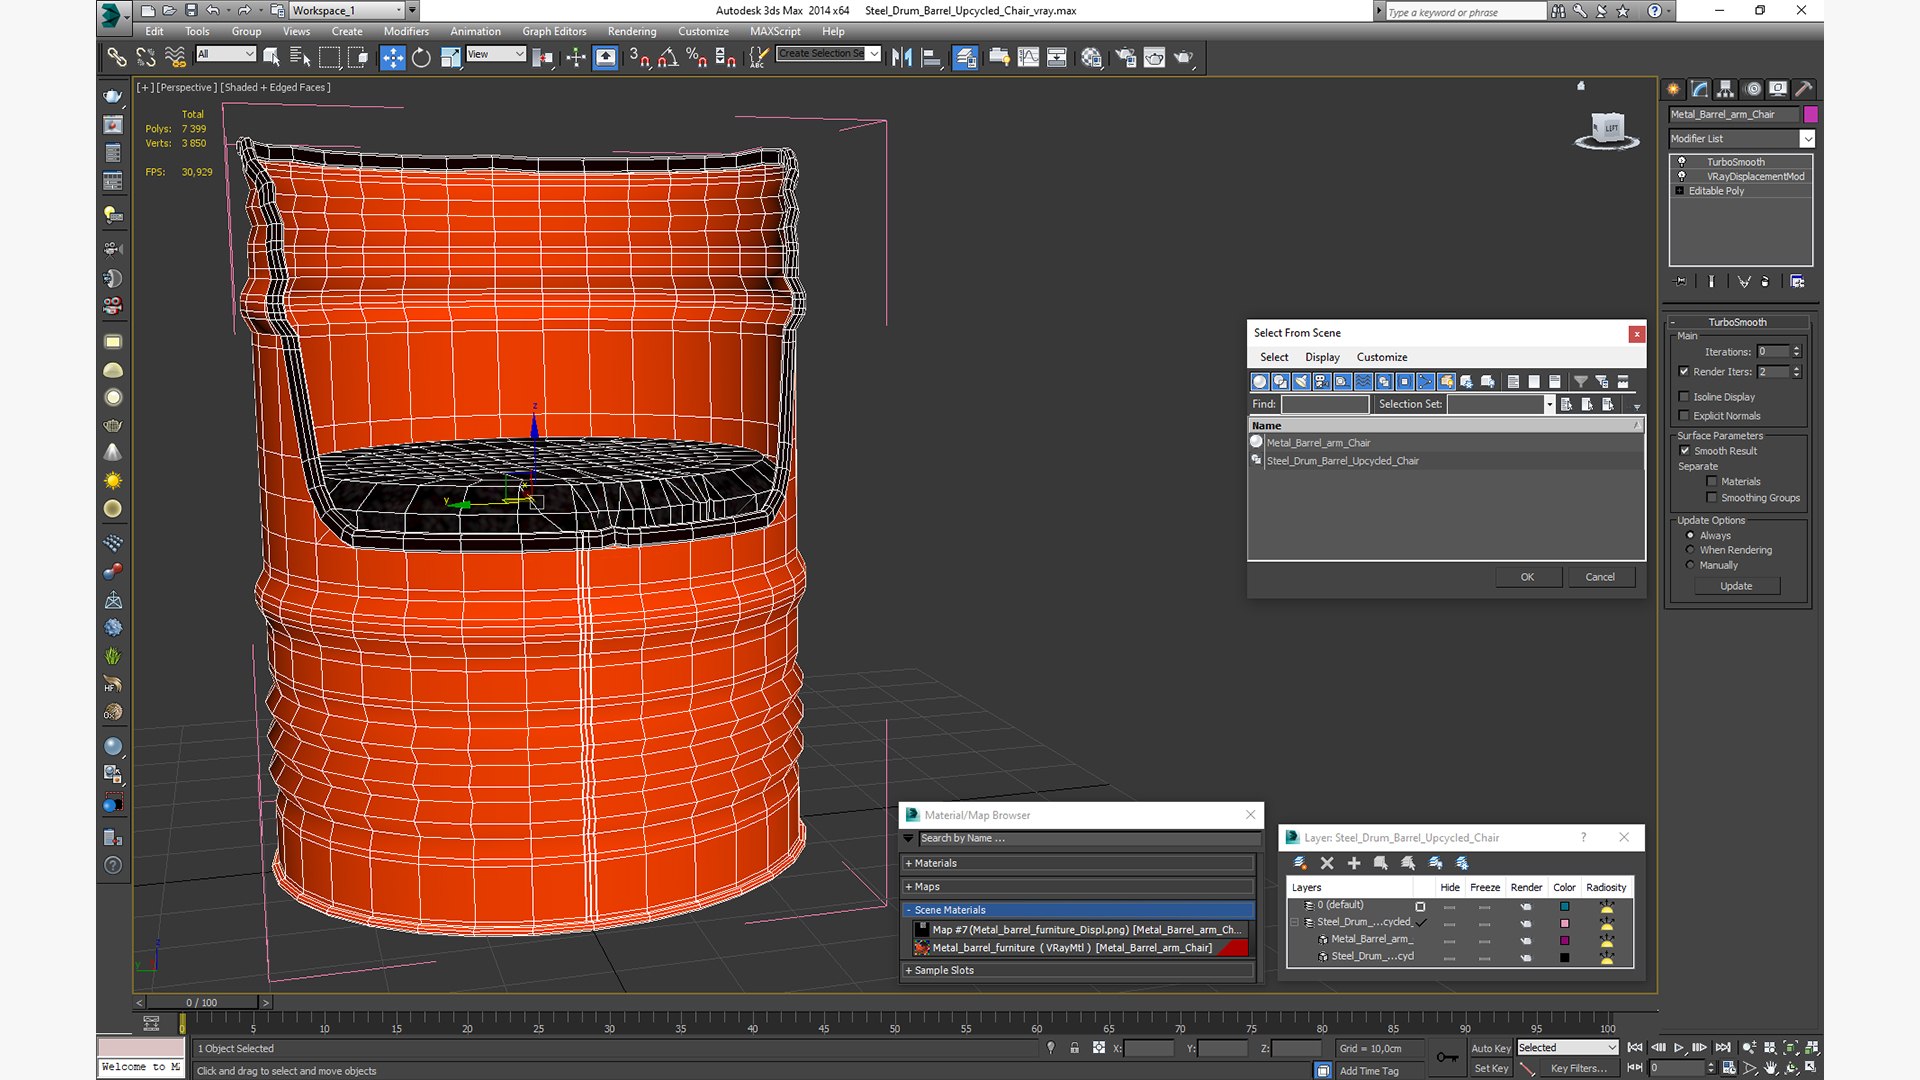This screenshot has height=1080, width=1920.
Task: Toggle Smooth Result checkbox
Action: (1685, 451)
